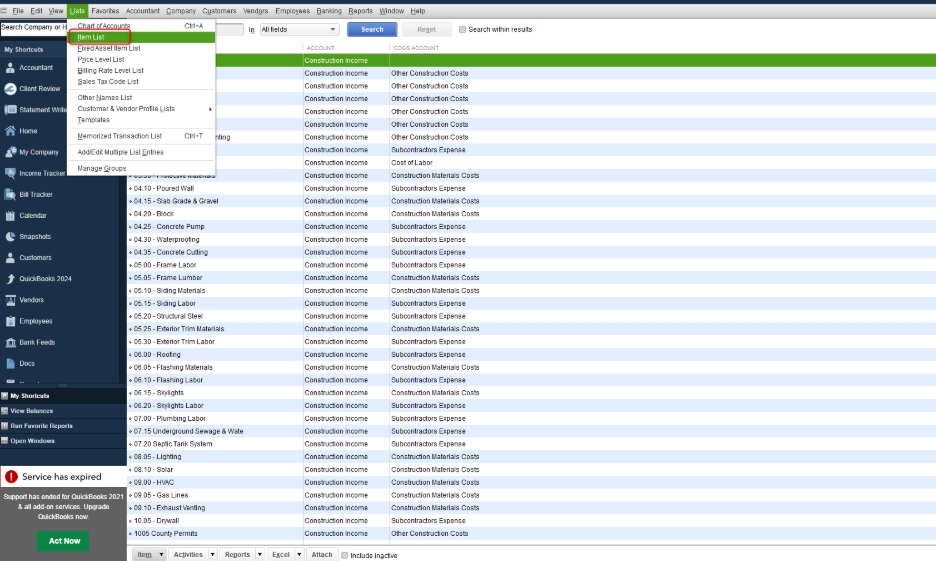
Task: Select row 06.00 - Roofing
Action: tap(531, 355)
